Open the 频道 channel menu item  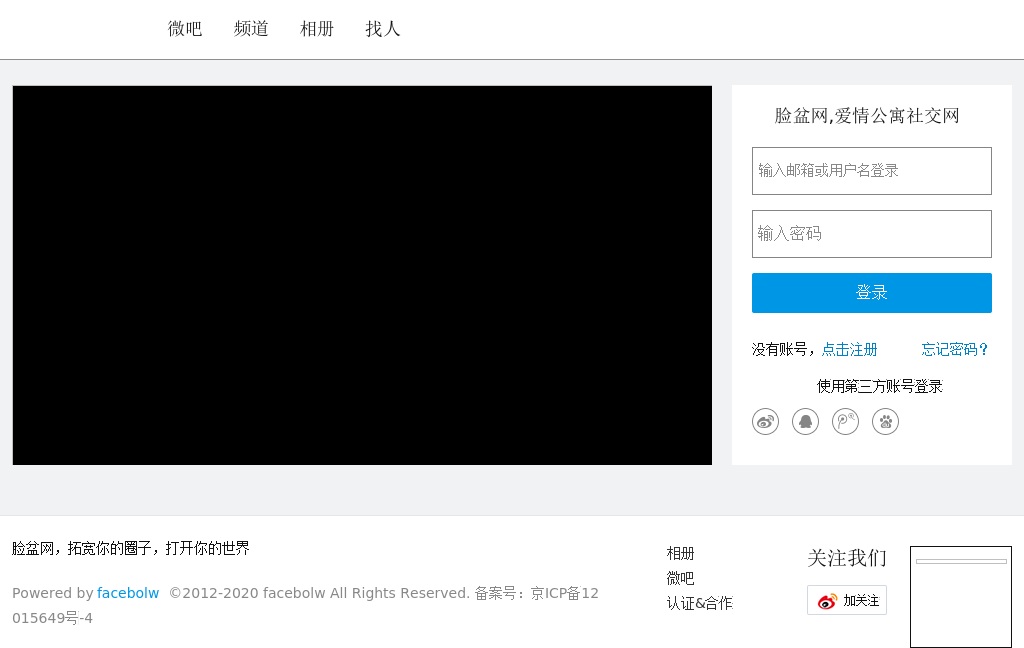click(x=251, y=29)
